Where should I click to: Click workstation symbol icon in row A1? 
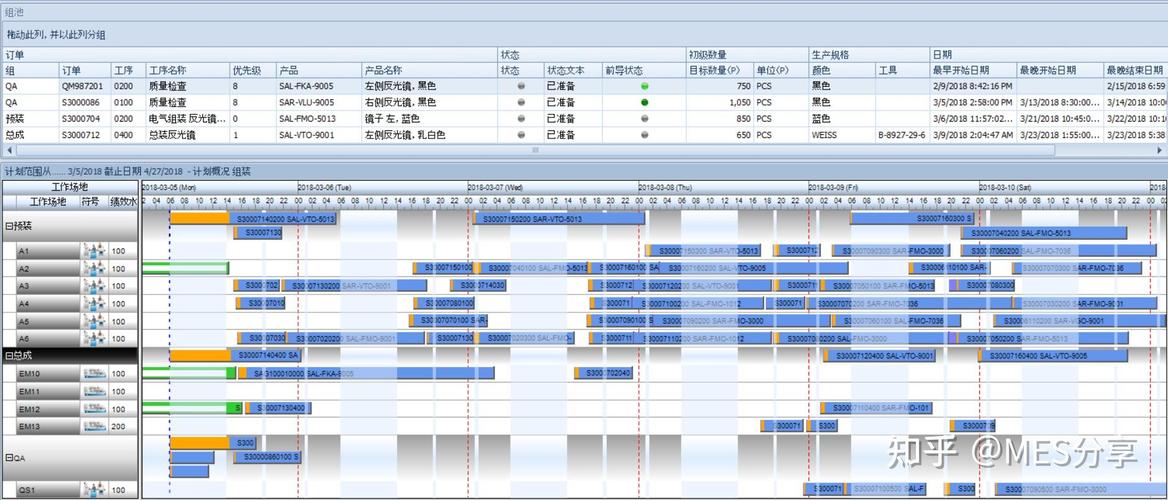(x=95, y=251)
